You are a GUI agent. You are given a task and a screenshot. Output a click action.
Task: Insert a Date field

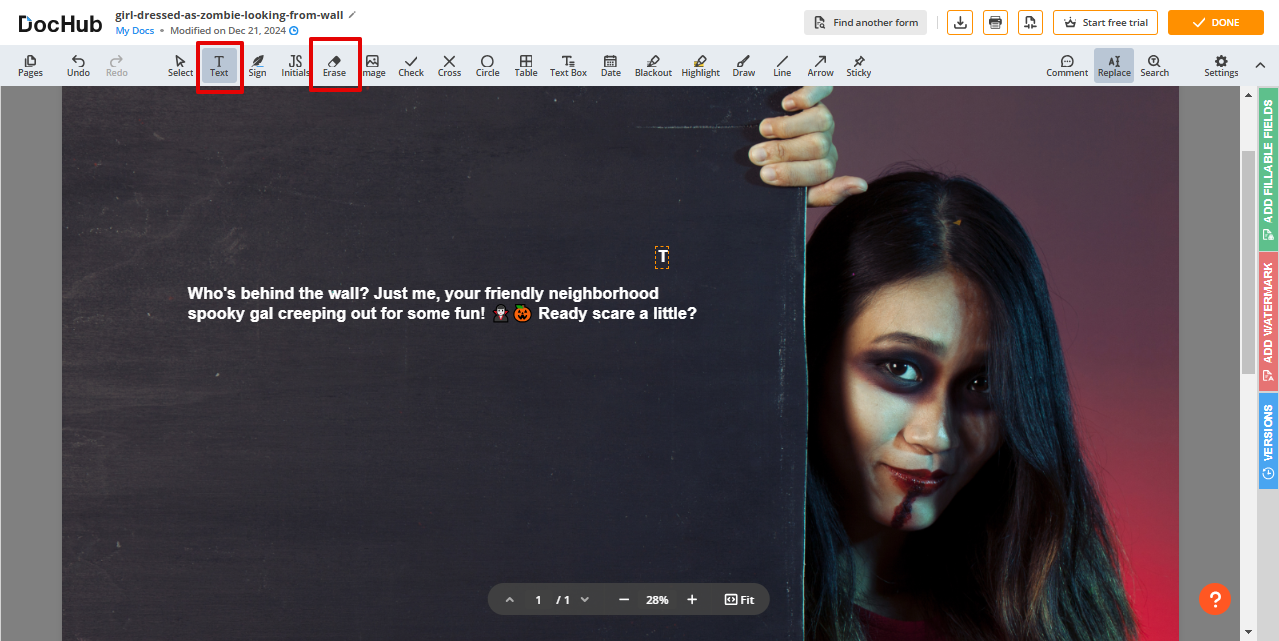coord(610,66)
